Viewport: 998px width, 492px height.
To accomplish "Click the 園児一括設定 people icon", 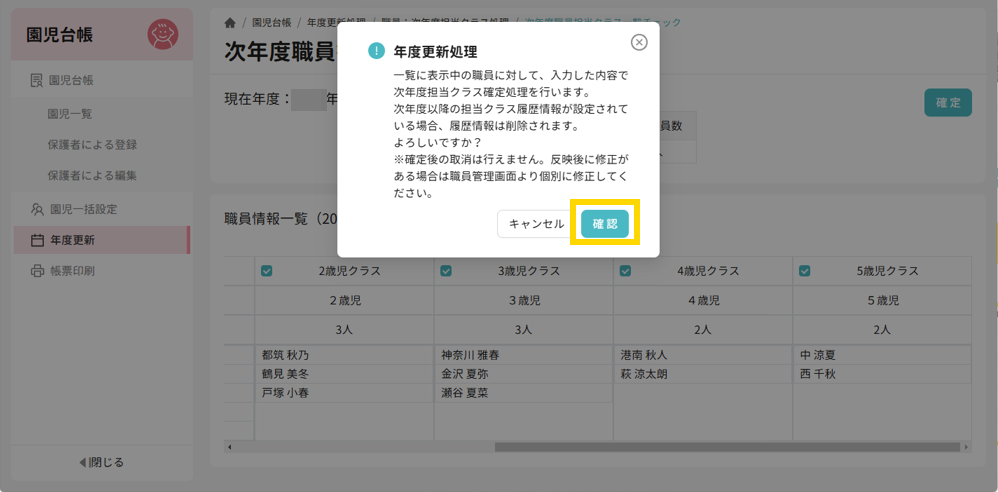I will (x=37, y=210).
